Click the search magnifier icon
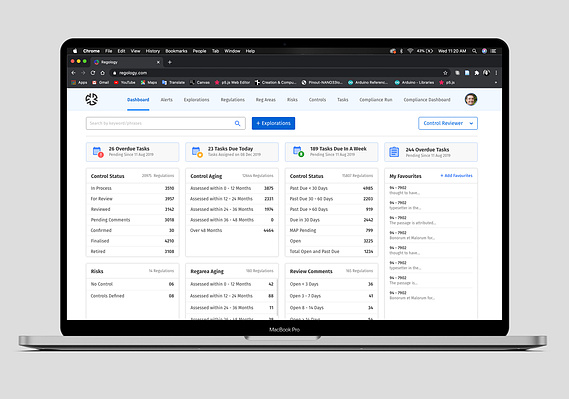Image resolution: width=569 pixels, height=399 pixels. pyautogui.click(x=237, y=123)
